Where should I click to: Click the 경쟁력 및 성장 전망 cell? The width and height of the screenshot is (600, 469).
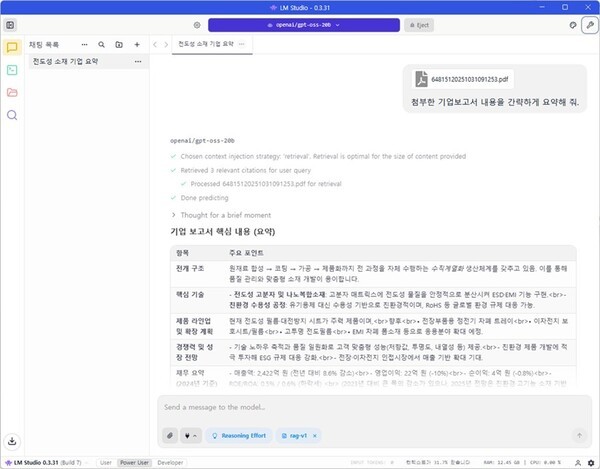[194, 352]
